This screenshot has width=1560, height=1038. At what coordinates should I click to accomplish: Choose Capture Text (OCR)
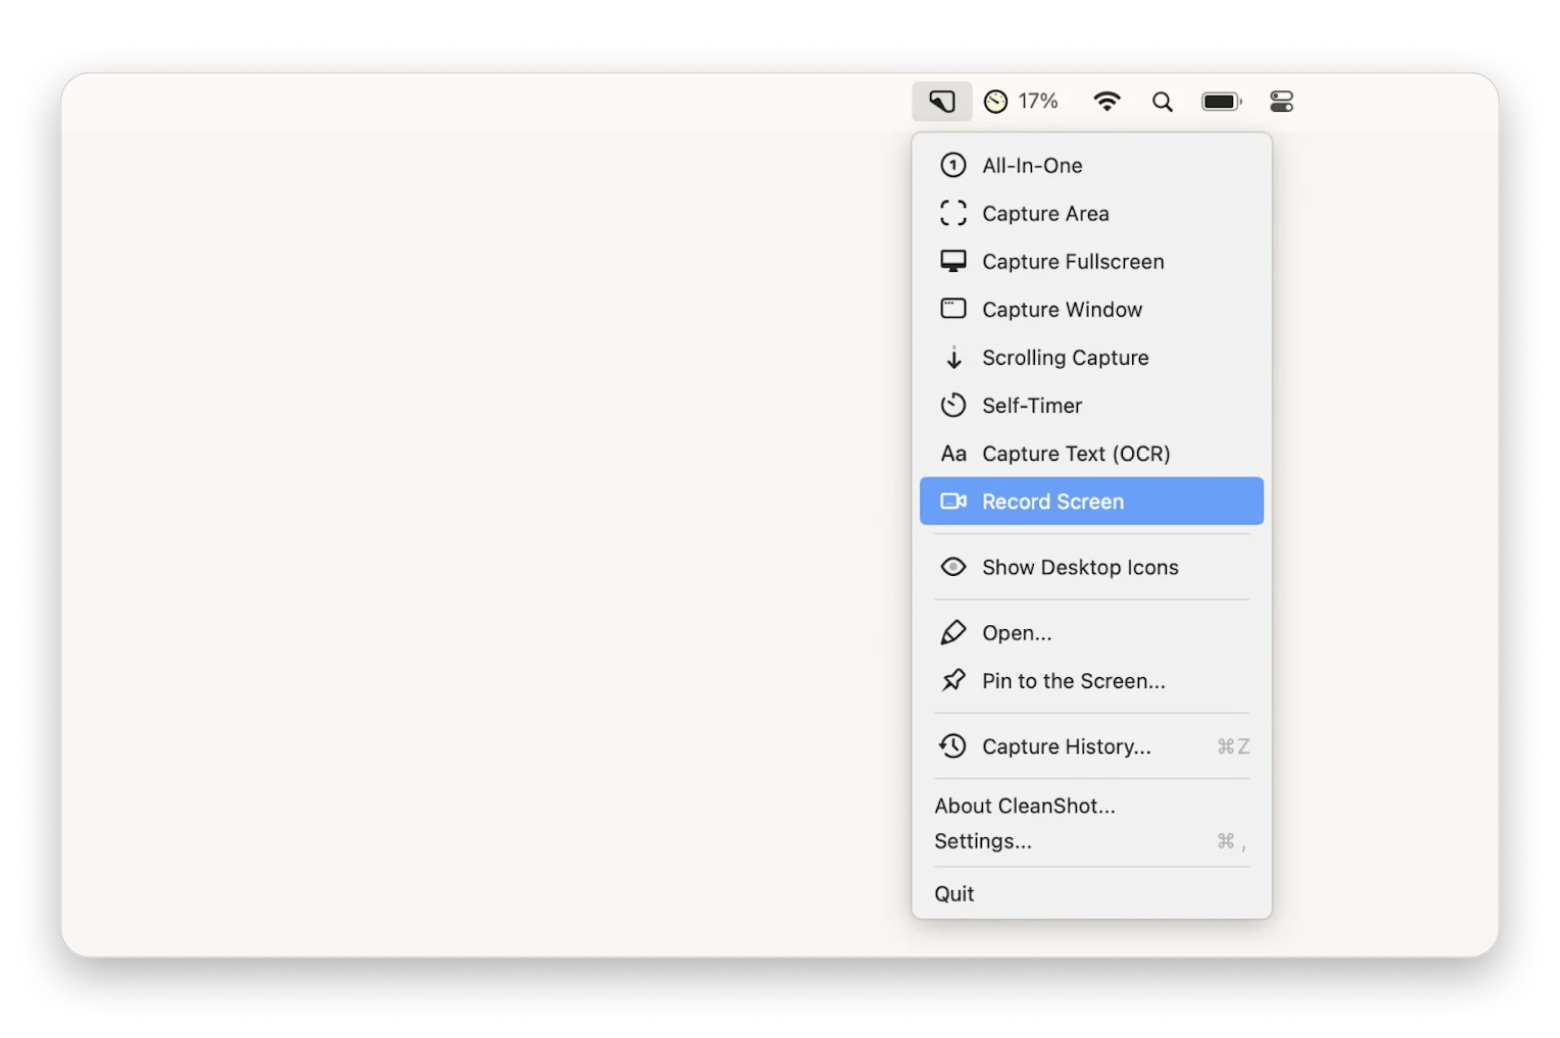click(x=1091, y=453)
